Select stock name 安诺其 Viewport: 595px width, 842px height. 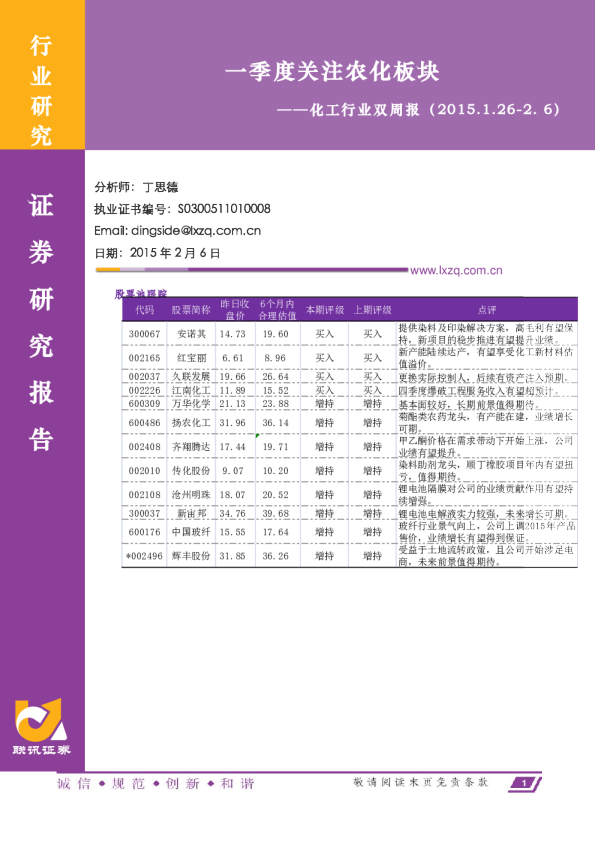(191, 334)
